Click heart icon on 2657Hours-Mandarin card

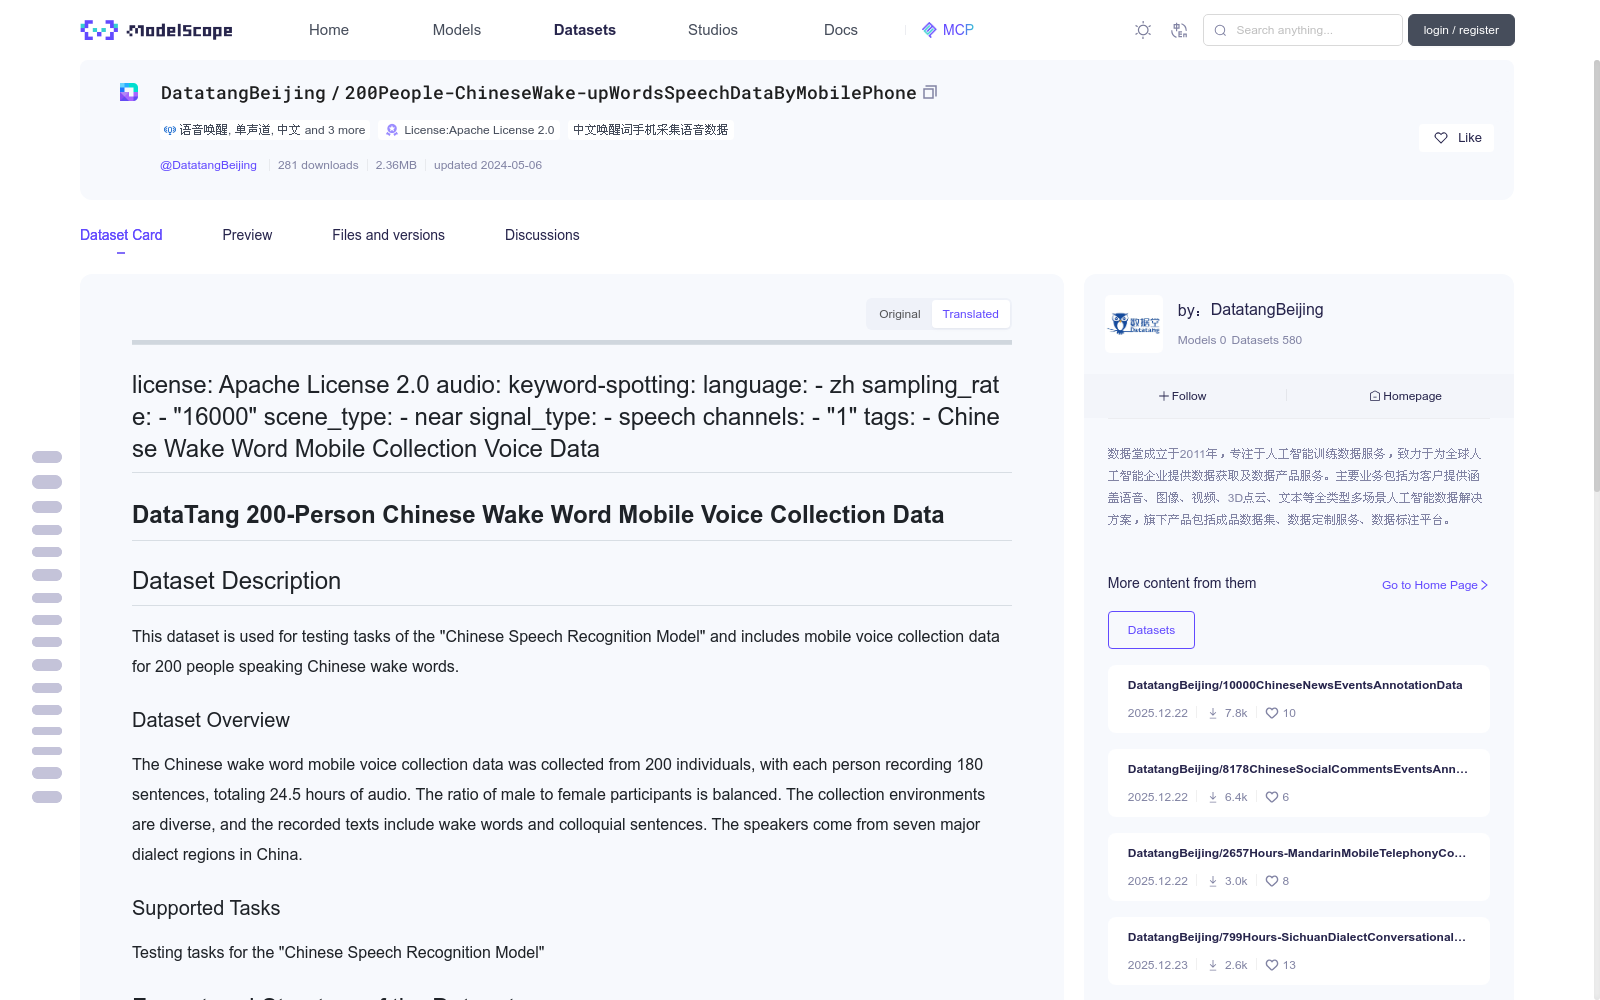click(1272, 881)
